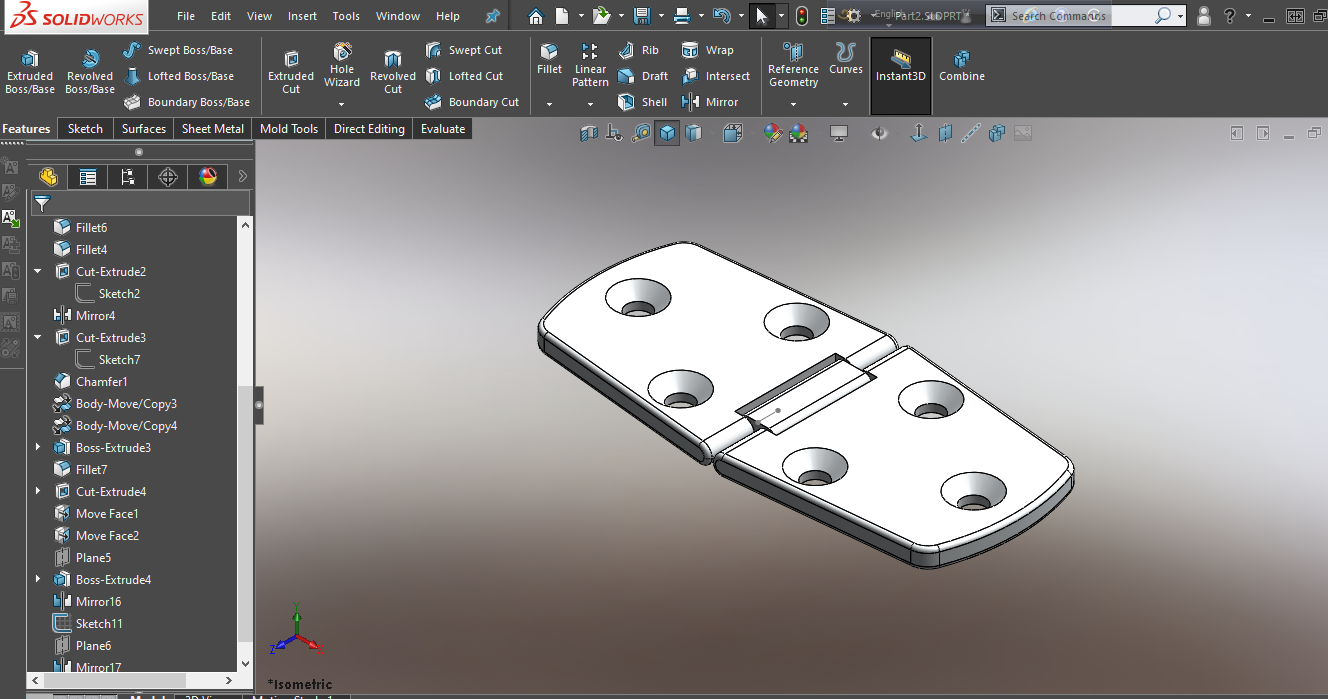
Task: Open the DimXpertManager tab icon
Action: point(168,177)
